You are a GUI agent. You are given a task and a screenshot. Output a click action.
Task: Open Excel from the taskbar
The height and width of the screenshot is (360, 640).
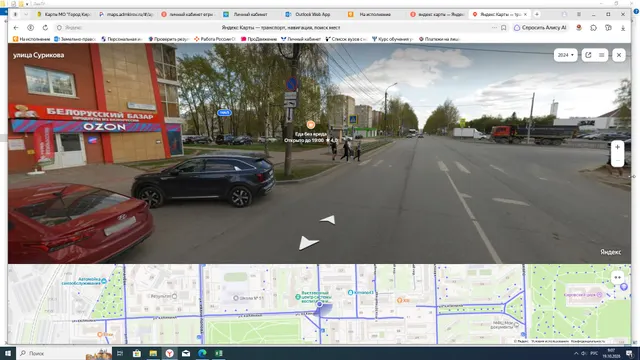click(219, 353)
